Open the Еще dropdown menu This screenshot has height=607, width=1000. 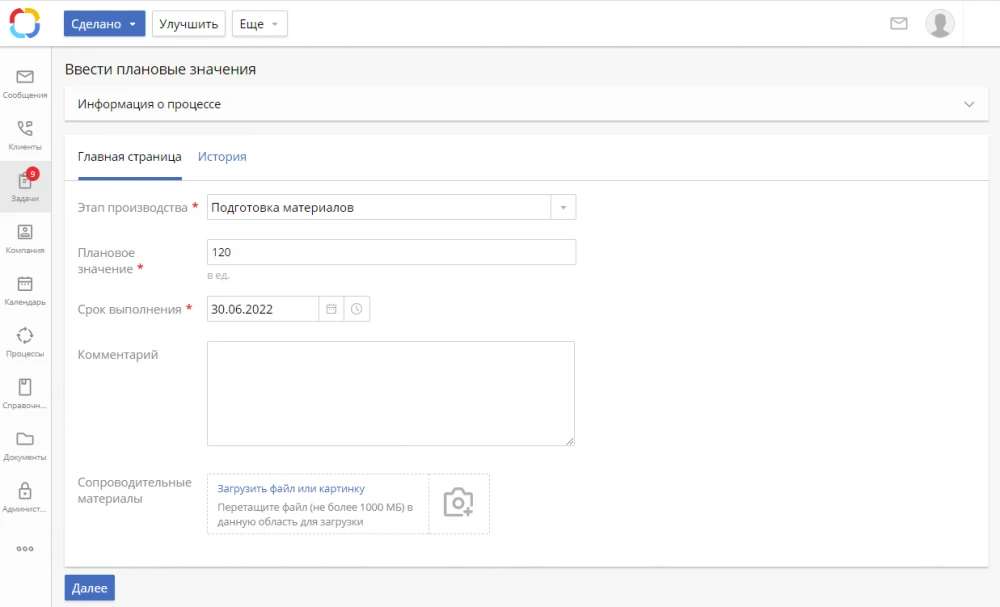[259, 24]
